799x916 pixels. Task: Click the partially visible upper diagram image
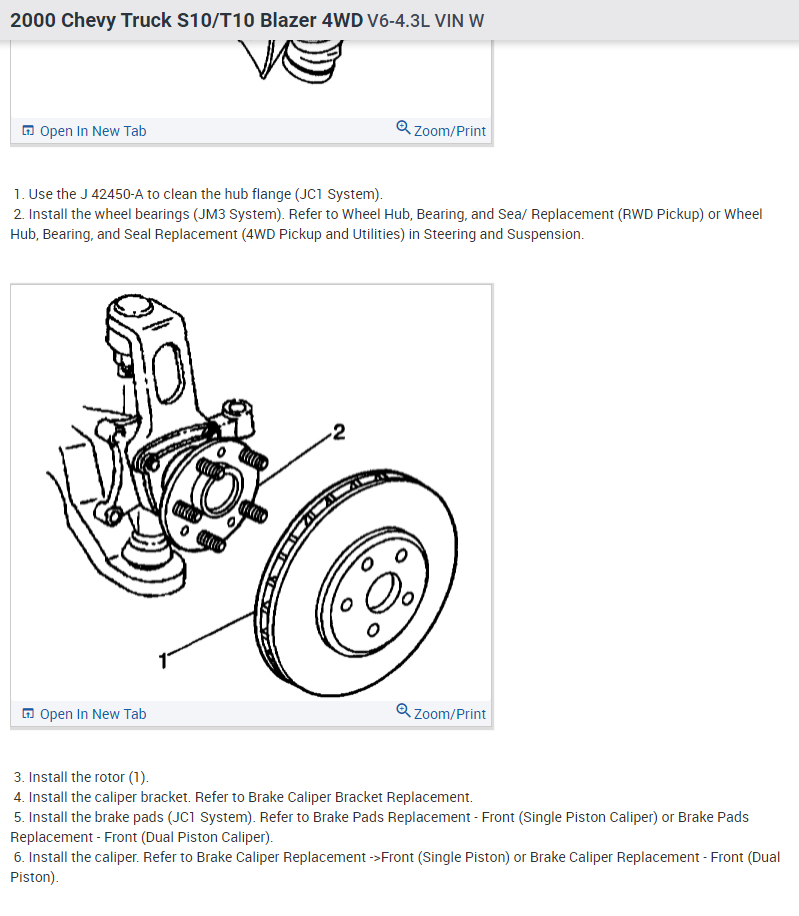(x=251, y=78)
